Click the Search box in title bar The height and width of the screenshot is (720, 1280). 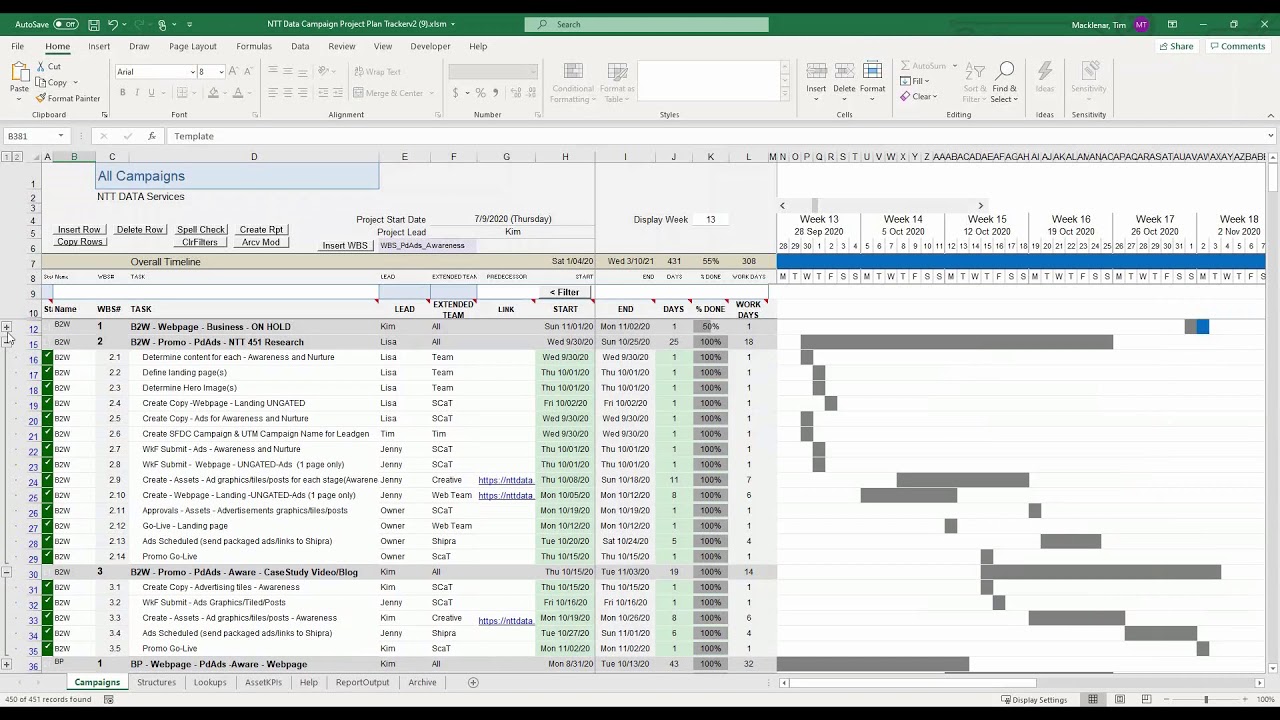[x=647, y=24]
